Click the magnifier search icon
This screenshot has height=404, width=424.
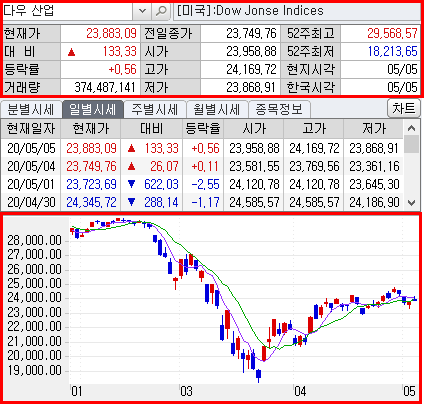pos(161,11)
